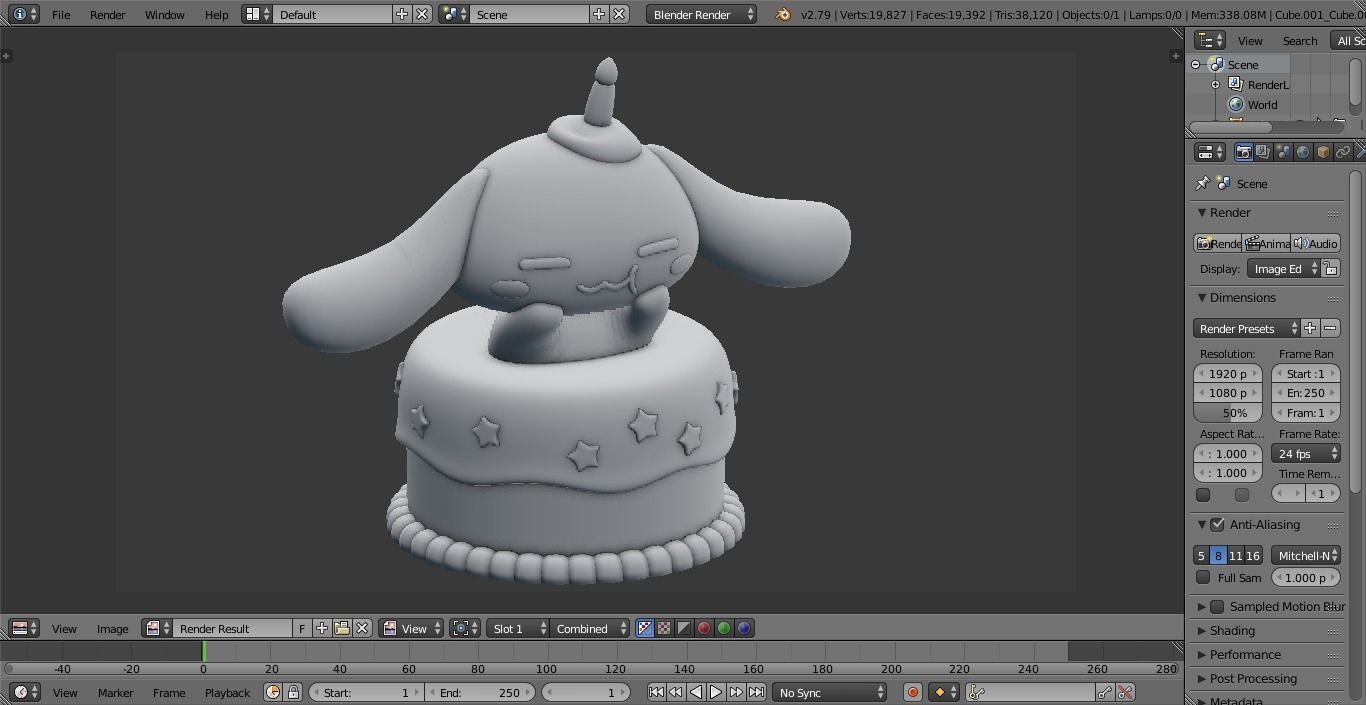
Task: Enable Sampled Motion Blur checkbox
Action: tap(1217, 607)
